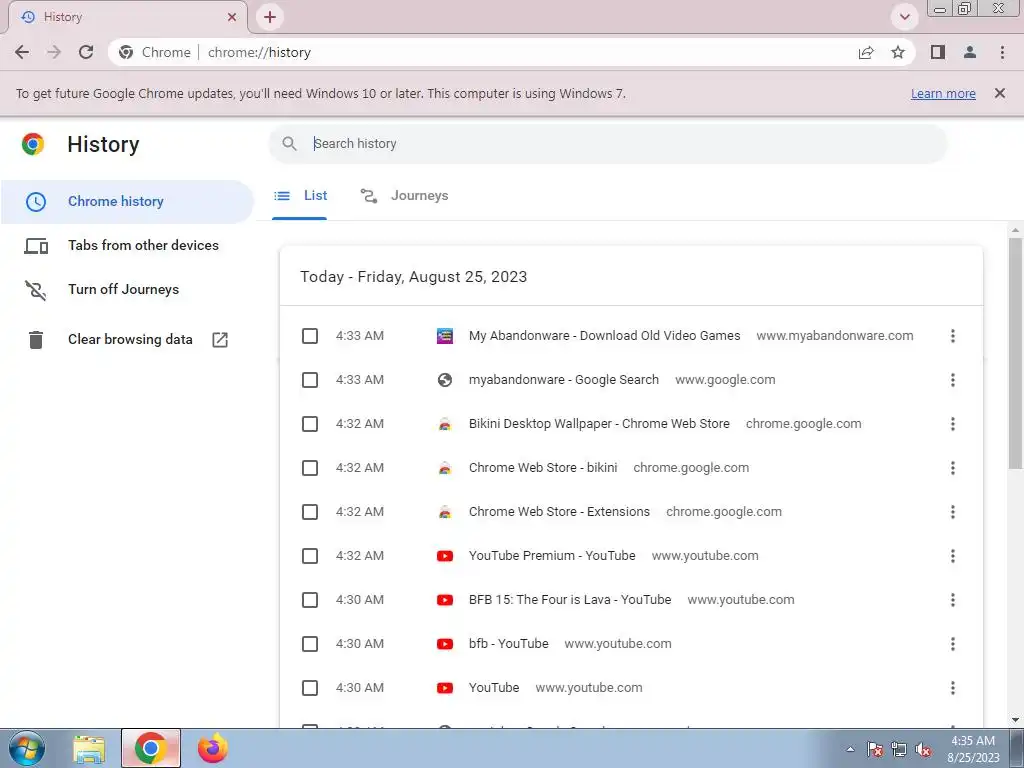Share this page icon in address bar
The width and height of the screenshot is (1024, 768).
[x=866, y=52]
